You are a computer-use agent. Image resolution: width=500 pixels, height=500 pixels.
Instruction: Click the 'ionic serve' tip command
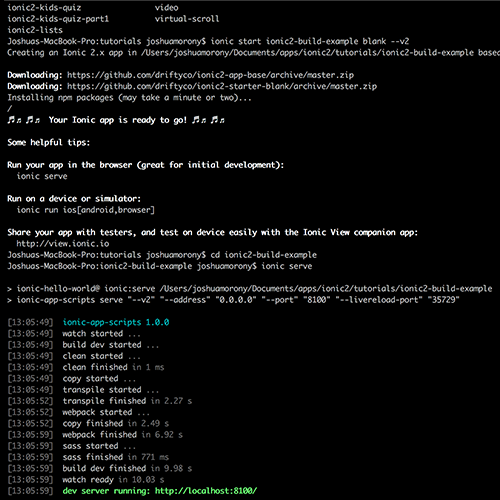tap(42, 176)
